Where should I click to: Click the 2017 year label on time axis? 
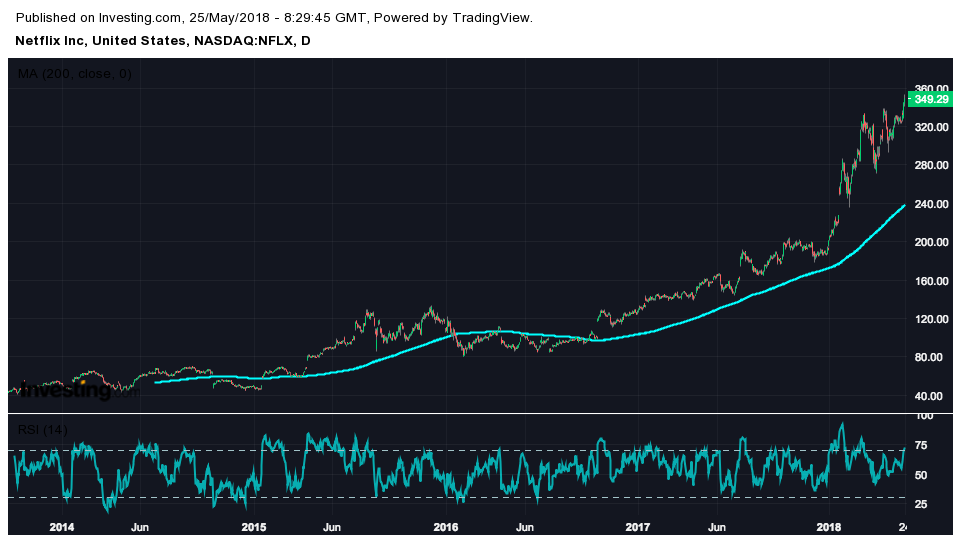coord(638,527)
